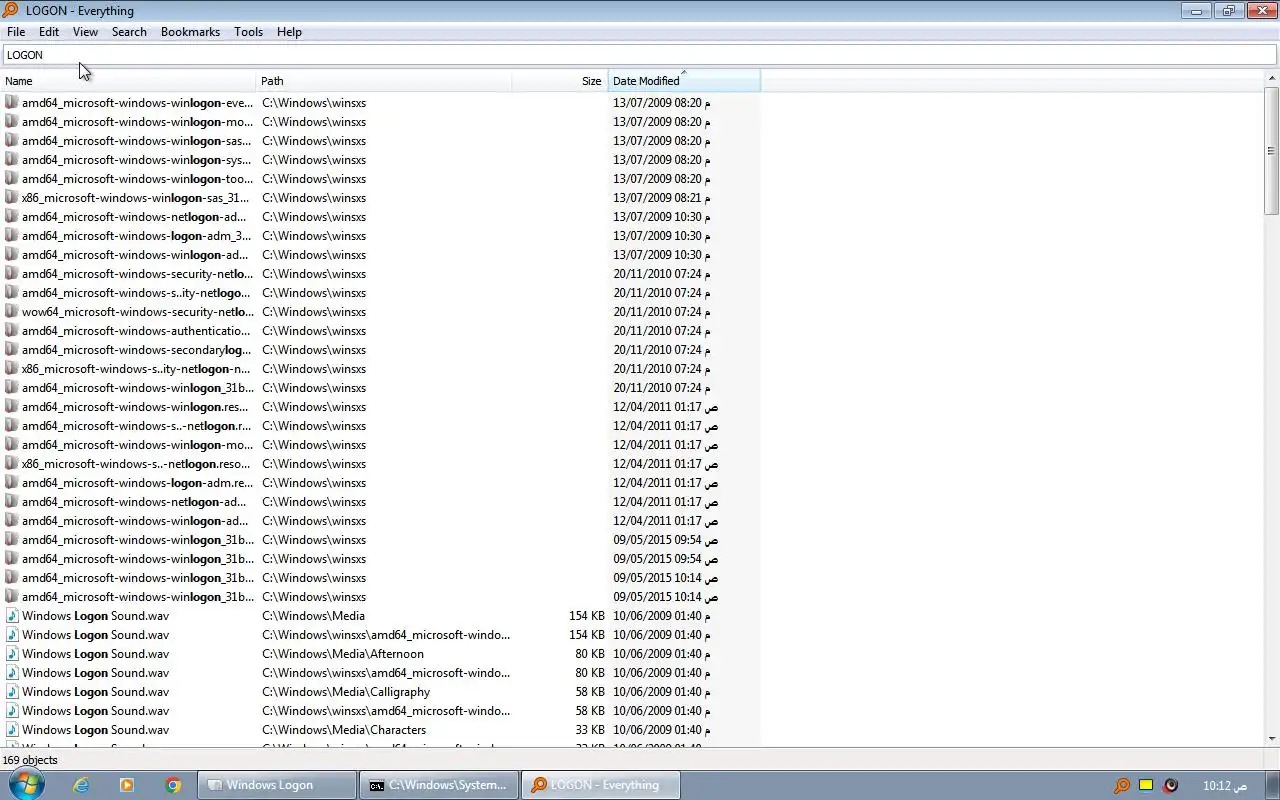1280x800 pixels.
Task: Select amd64_microsoft-windows-s..-netlogon.r... entry
Action: pyautogui.click(x=136, y=426)
